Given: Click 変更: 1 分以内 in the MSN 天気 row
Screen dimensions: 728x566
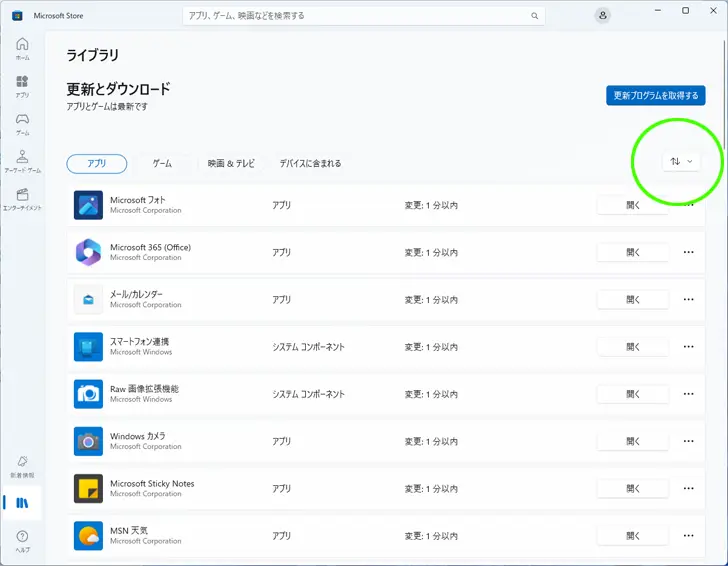Looking at the screenshot, I should [x=431, y=536].
